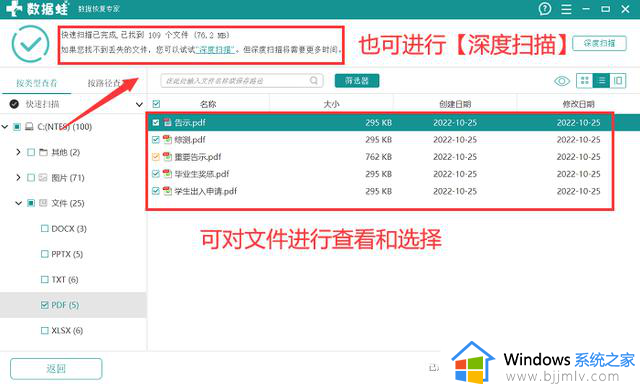
Task: Open the 快速扫描 dropdown arrow
Action: 139,104
